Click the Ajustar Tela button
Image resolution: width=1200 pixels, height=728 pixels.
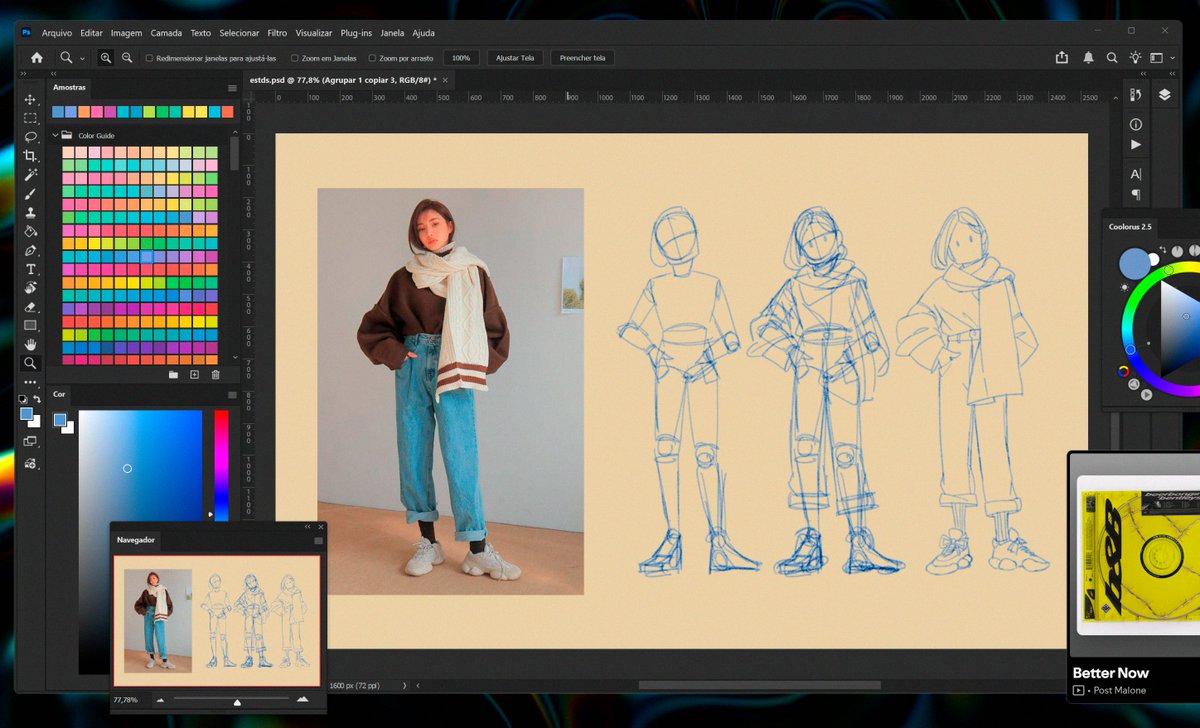[x=515, y=58]
